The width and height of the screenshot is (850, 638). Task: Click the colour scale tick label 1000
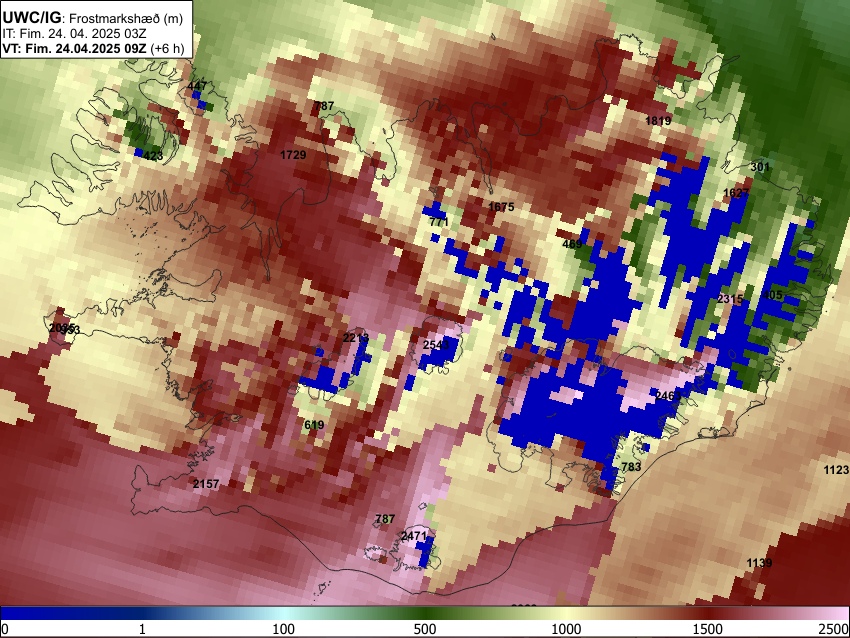pos(566,629)
